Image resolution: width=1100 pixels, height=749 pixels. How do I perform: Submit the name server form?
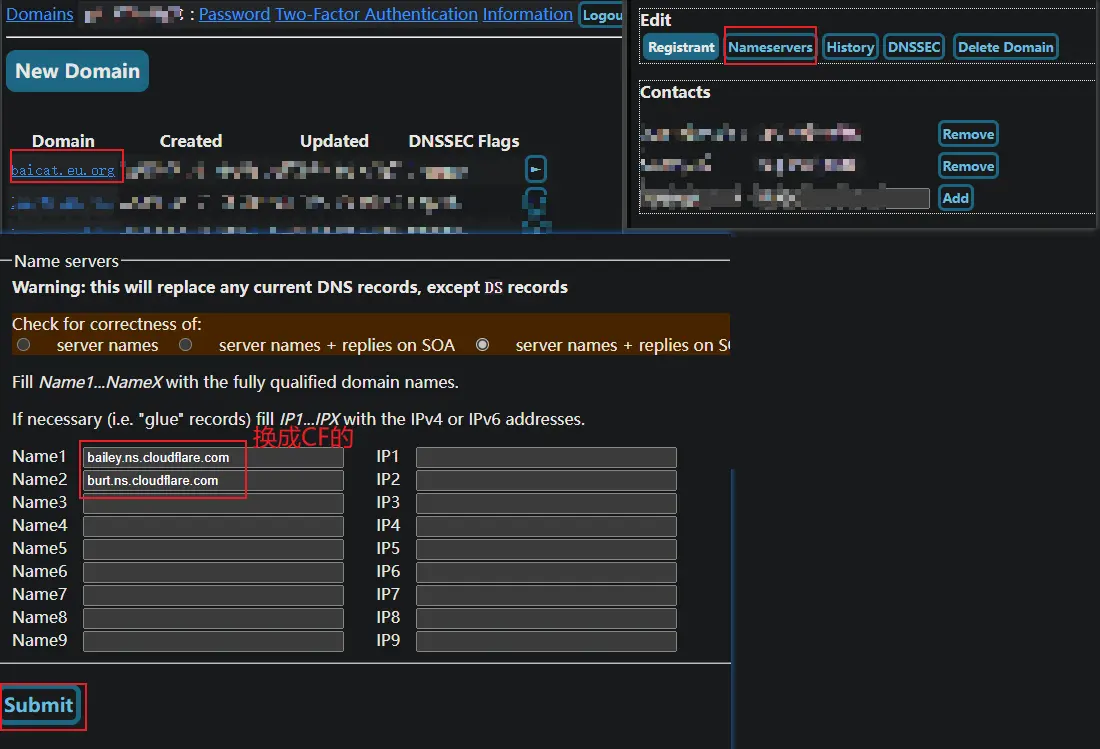pyautogui.click(x=39, y=705)
